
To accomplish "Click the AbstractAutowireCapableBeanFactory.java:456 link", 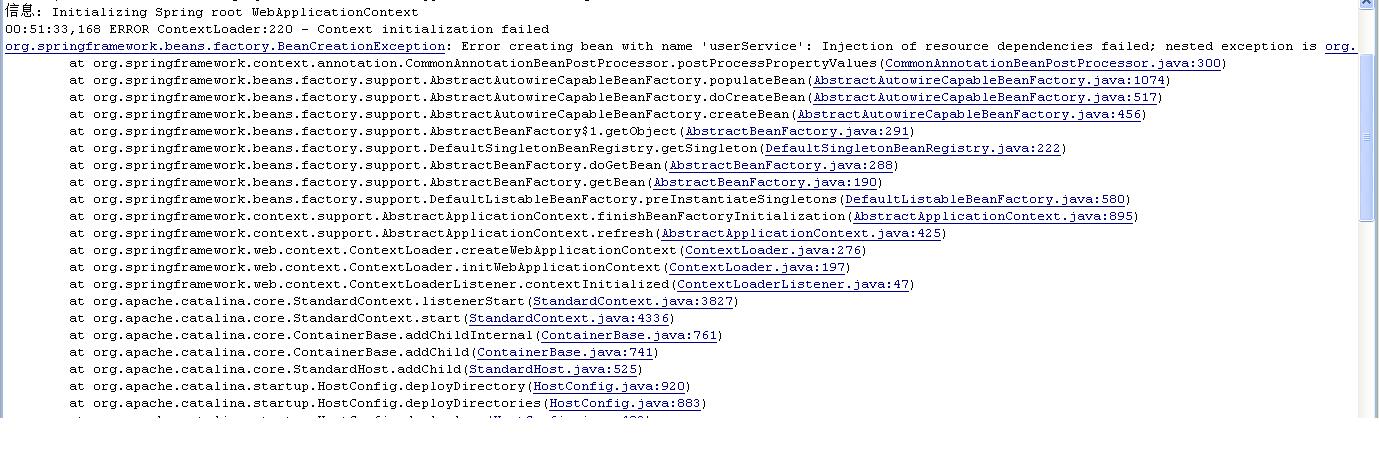I will (x=968, y=114).
